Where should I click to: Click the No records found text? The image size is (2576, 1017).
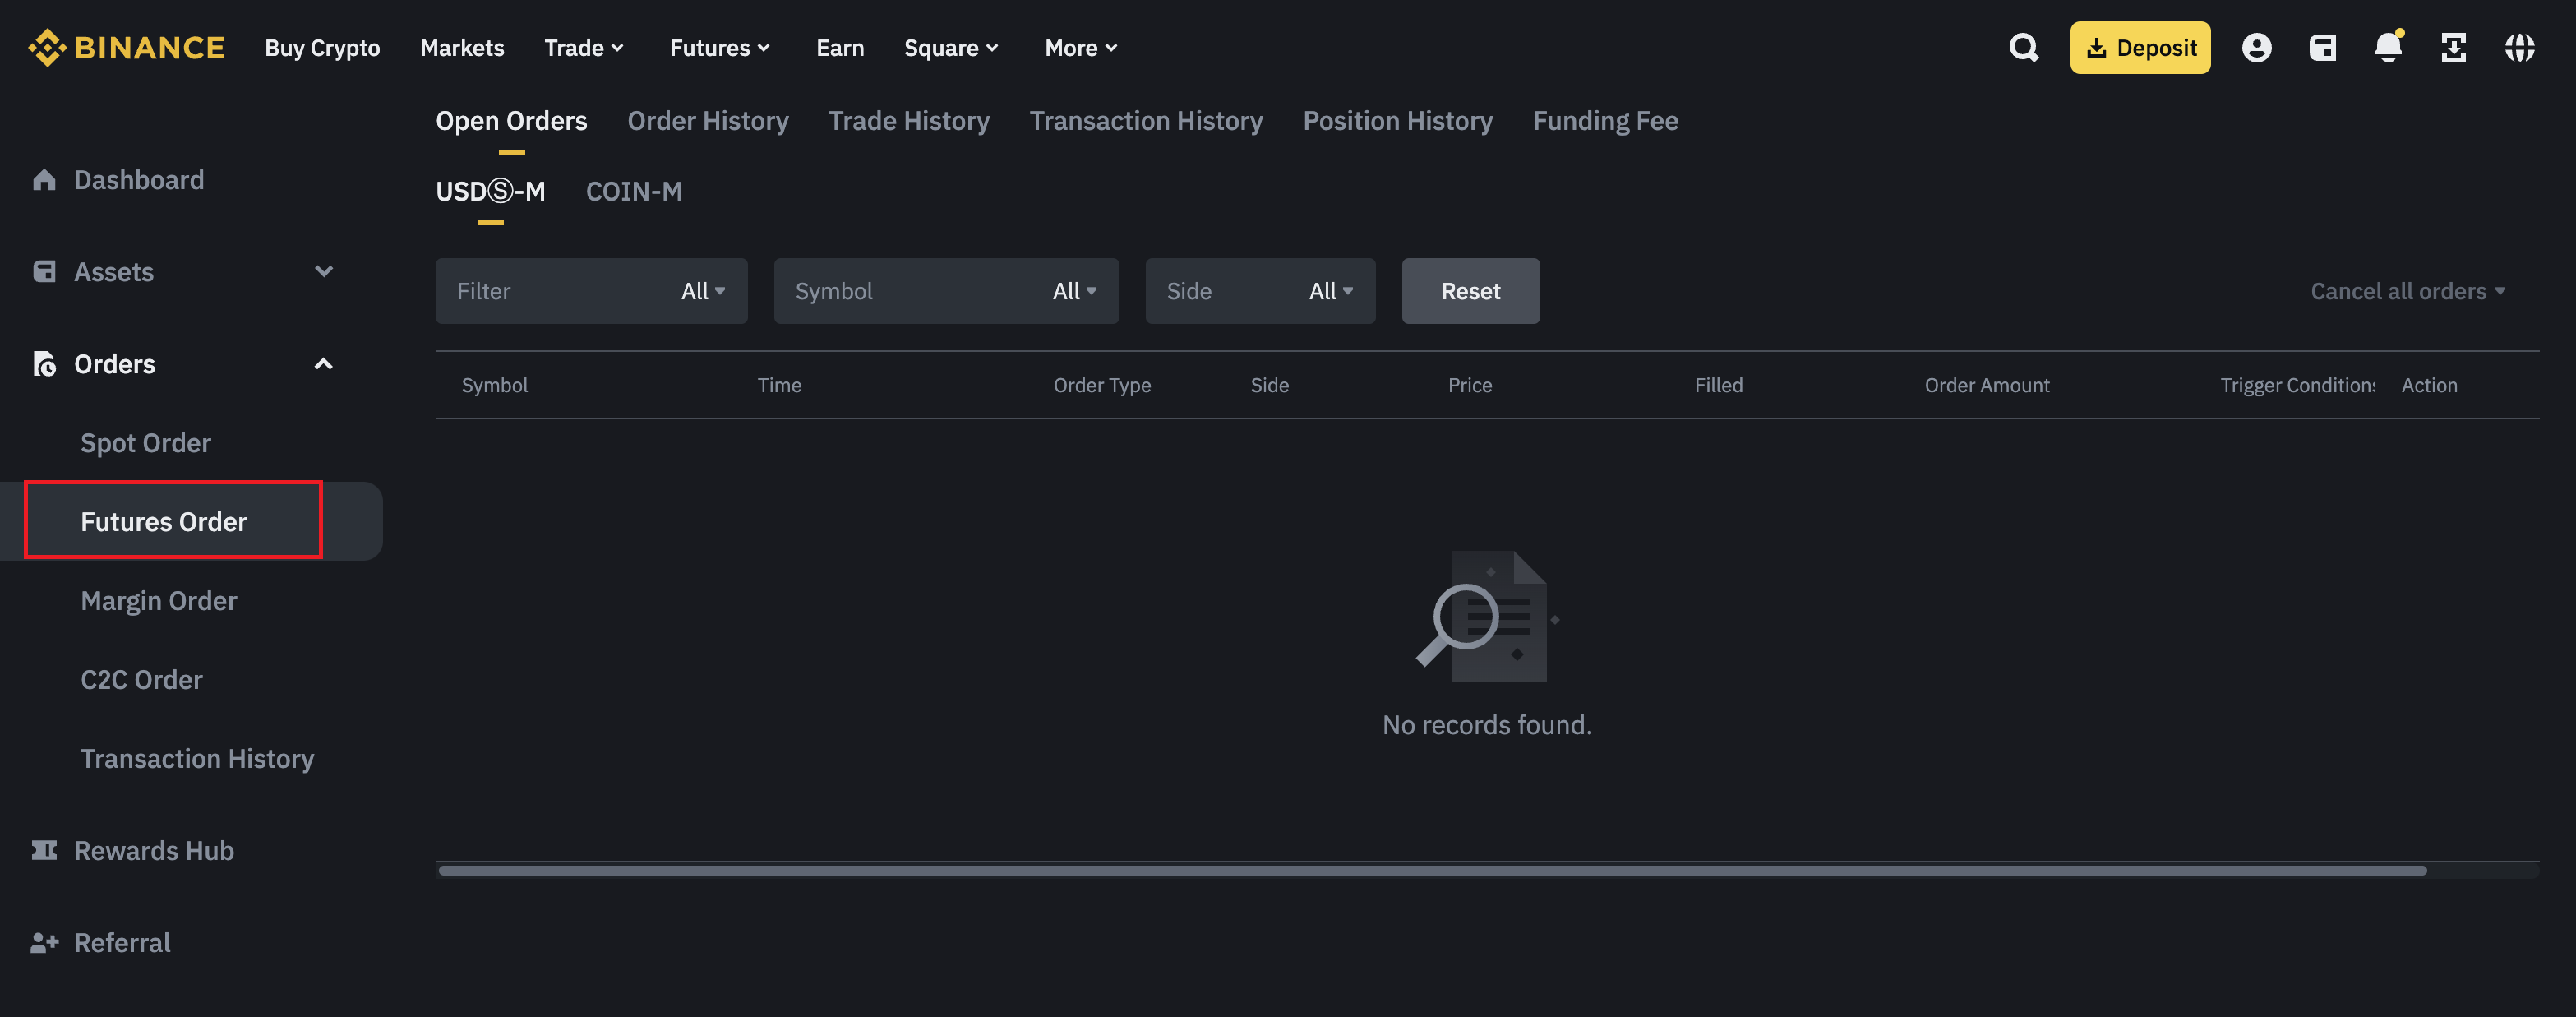coord(1487,725)
